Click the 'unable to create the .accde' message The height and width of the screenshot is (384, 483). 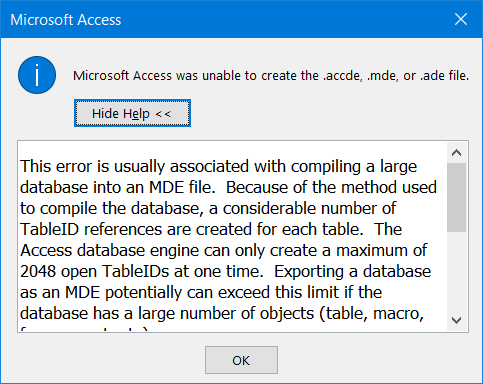(x=271, y=76)
